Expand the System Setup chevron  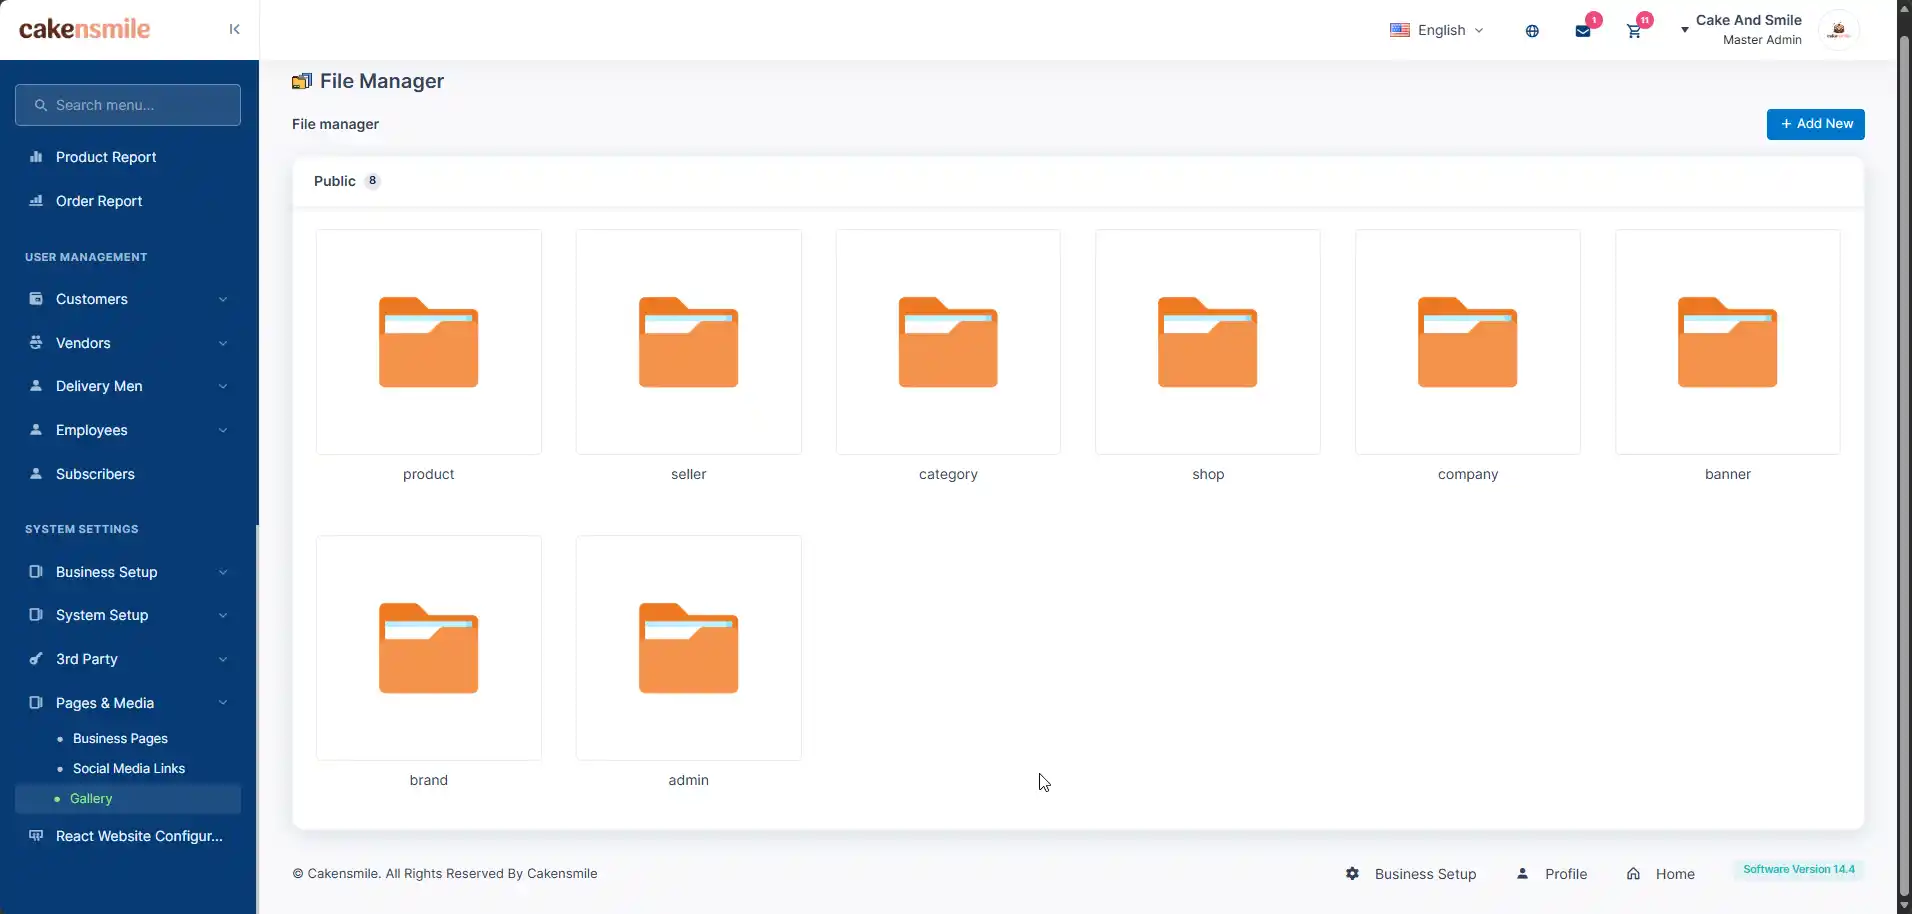pos(223,615)
